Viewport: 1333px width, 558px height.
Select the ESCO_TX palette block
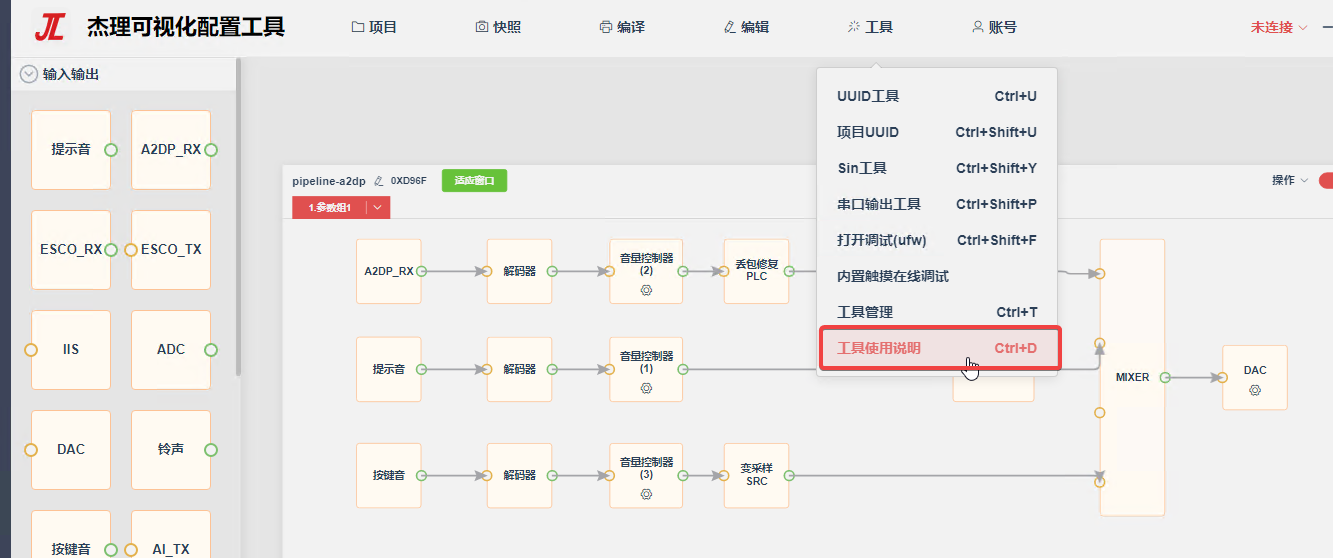tap(171, 250)
